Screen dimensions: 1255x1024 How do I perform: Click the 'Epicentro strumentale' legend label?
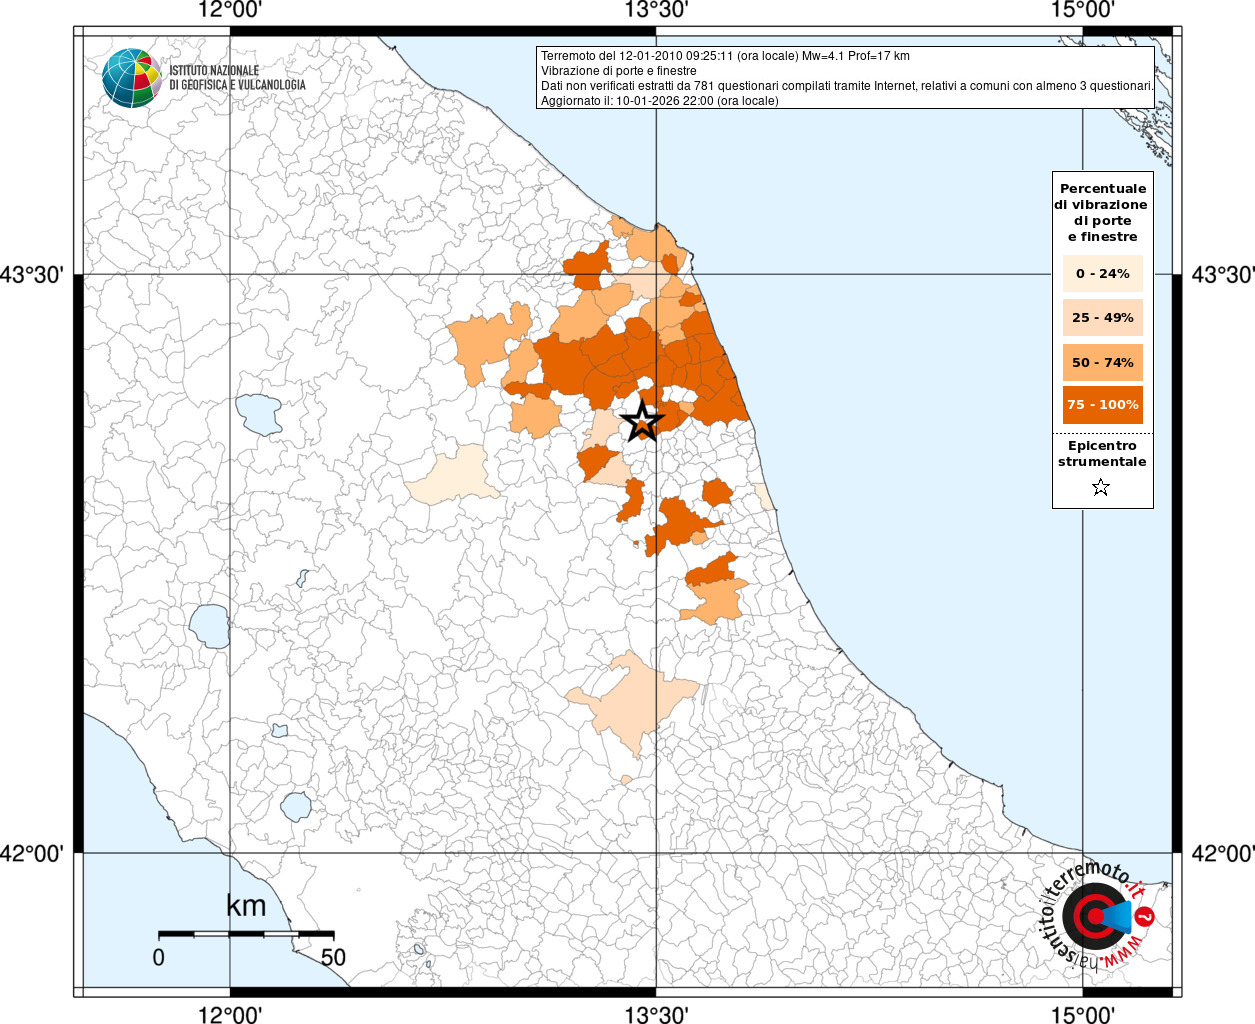click(1102, 454)
